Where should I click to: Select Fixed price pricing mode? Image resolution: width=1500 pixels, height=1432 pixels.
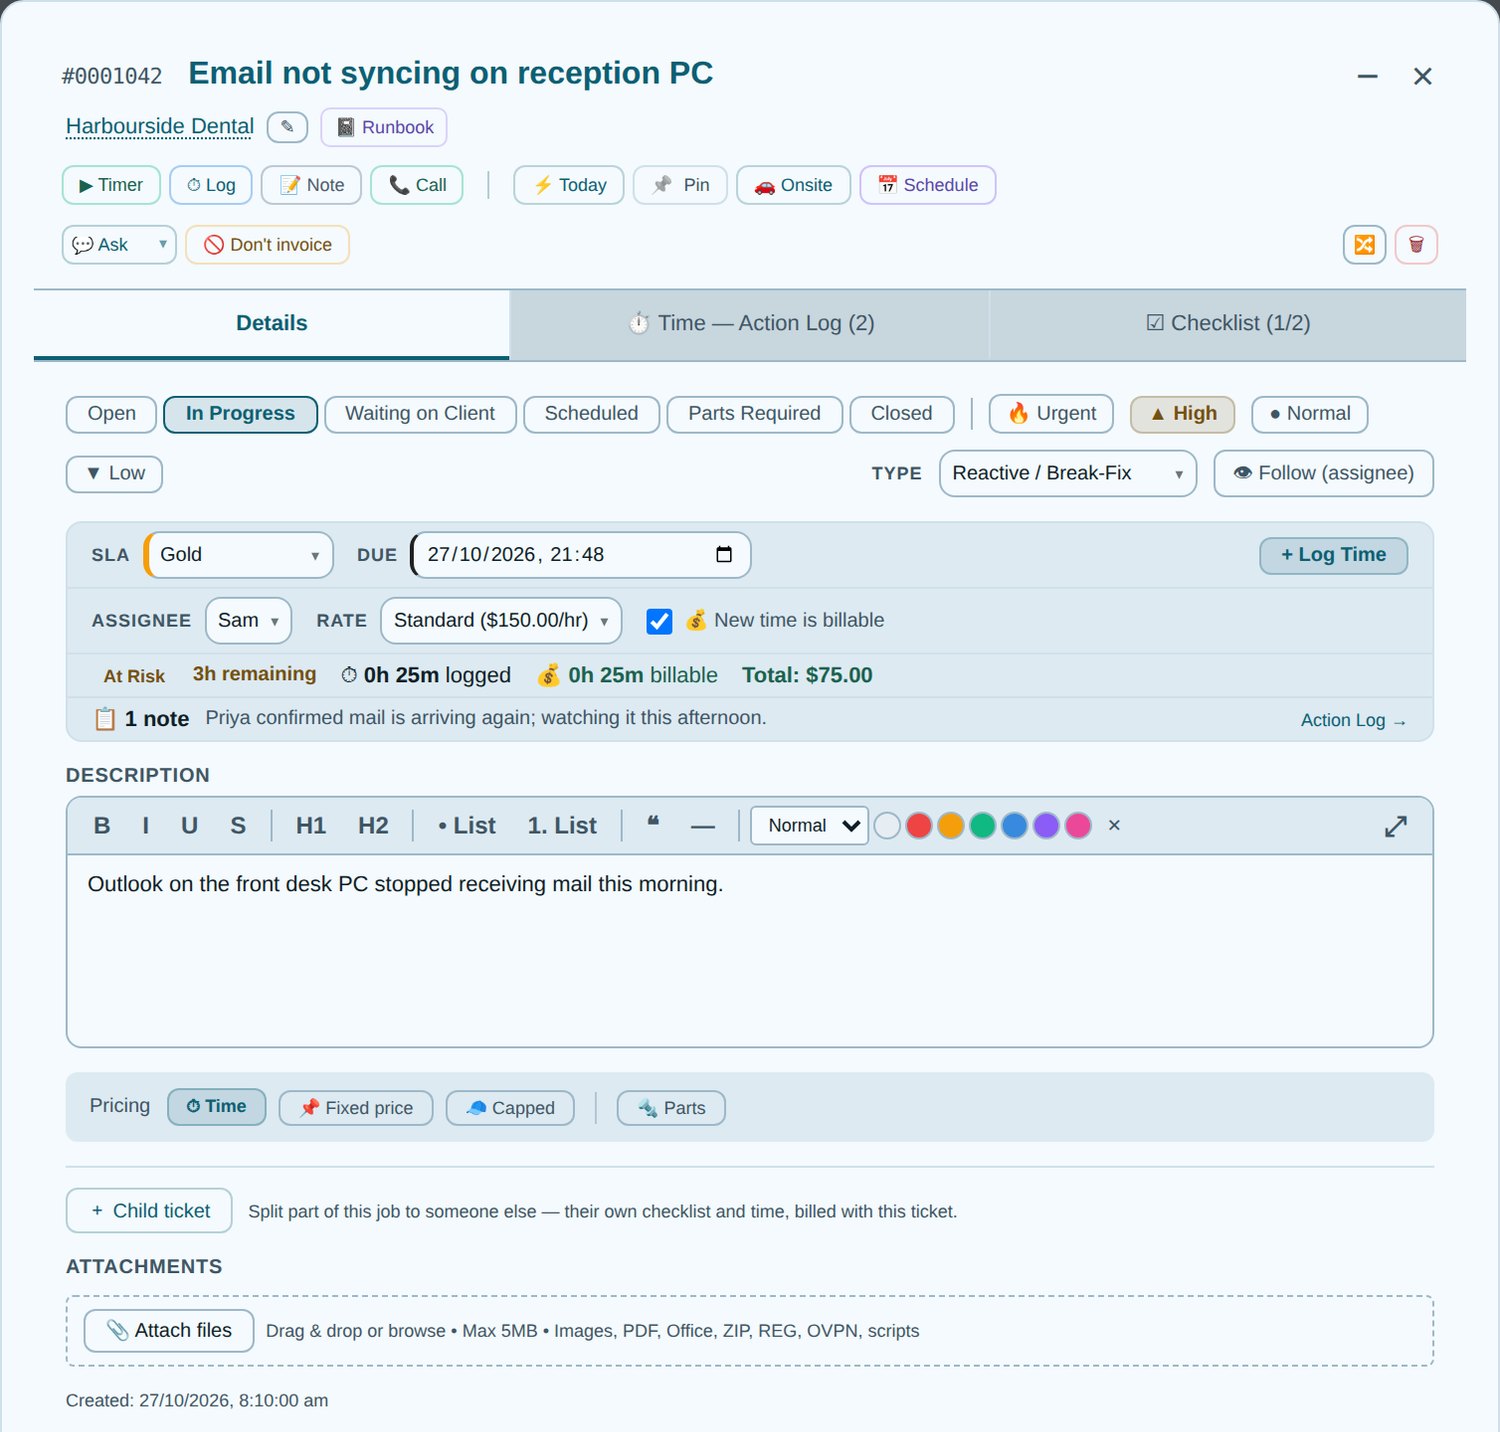pos(356,1108)
